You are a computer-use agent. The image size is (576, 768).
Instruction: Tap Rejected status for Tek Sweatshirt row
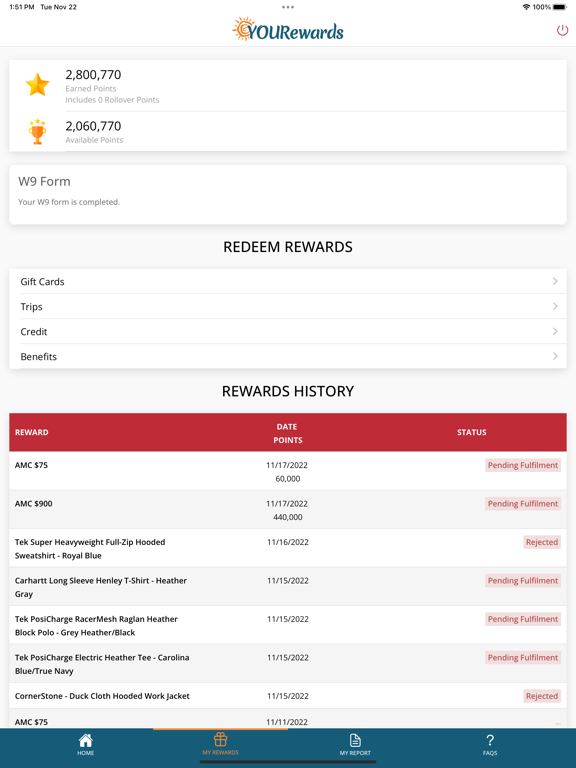[x=542, y=542]
